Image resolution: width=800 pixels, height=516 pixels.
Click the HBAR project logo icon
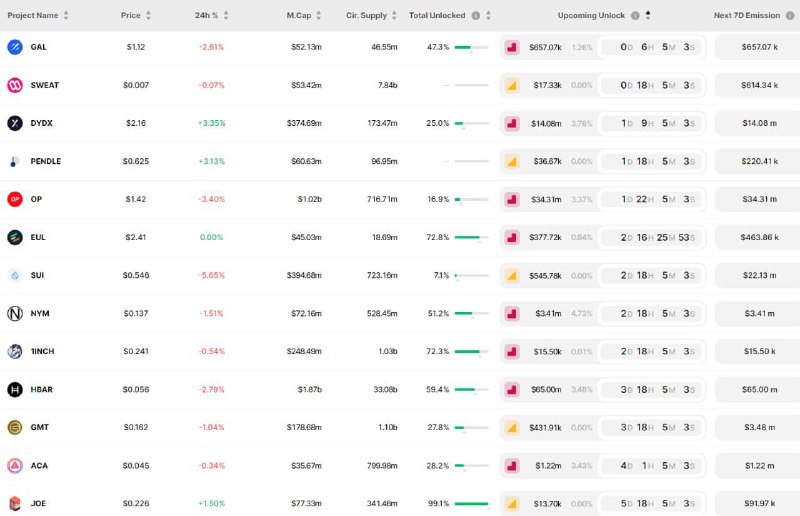[x=15, y=389]
